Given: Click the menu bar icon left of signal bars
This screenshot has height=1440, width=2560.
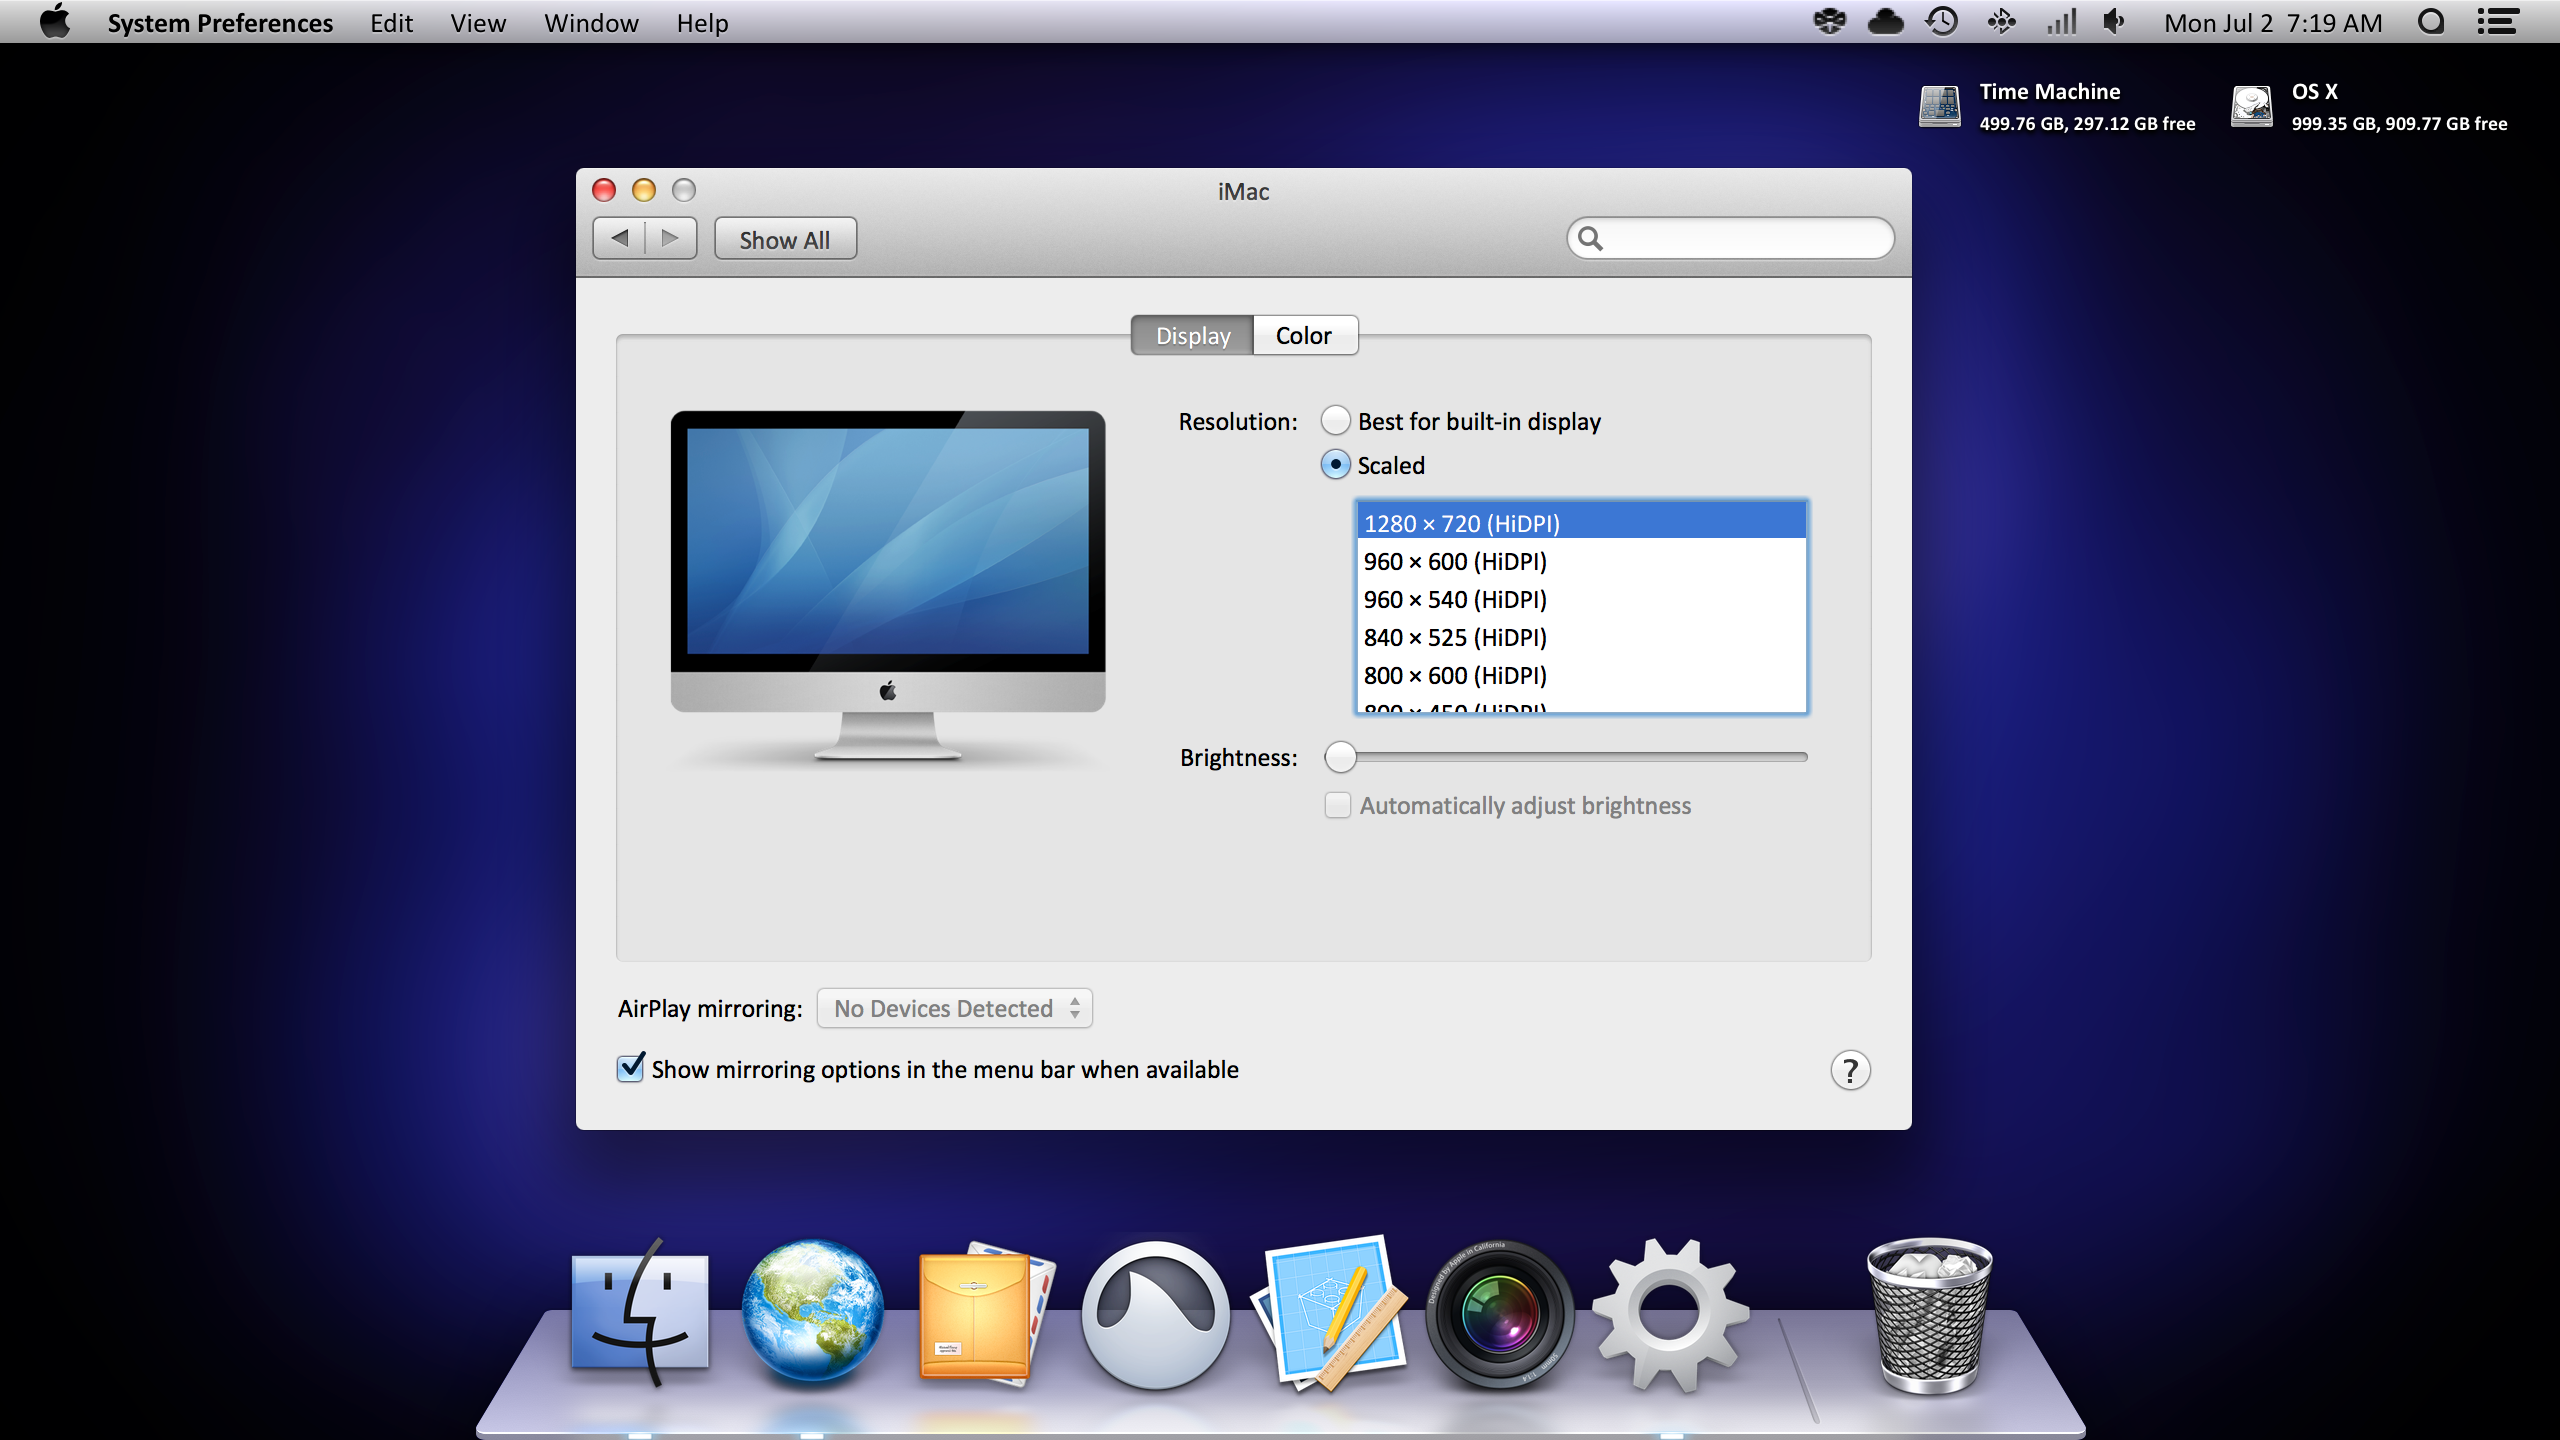Looking at the screenshot, I should [2001, 22].
